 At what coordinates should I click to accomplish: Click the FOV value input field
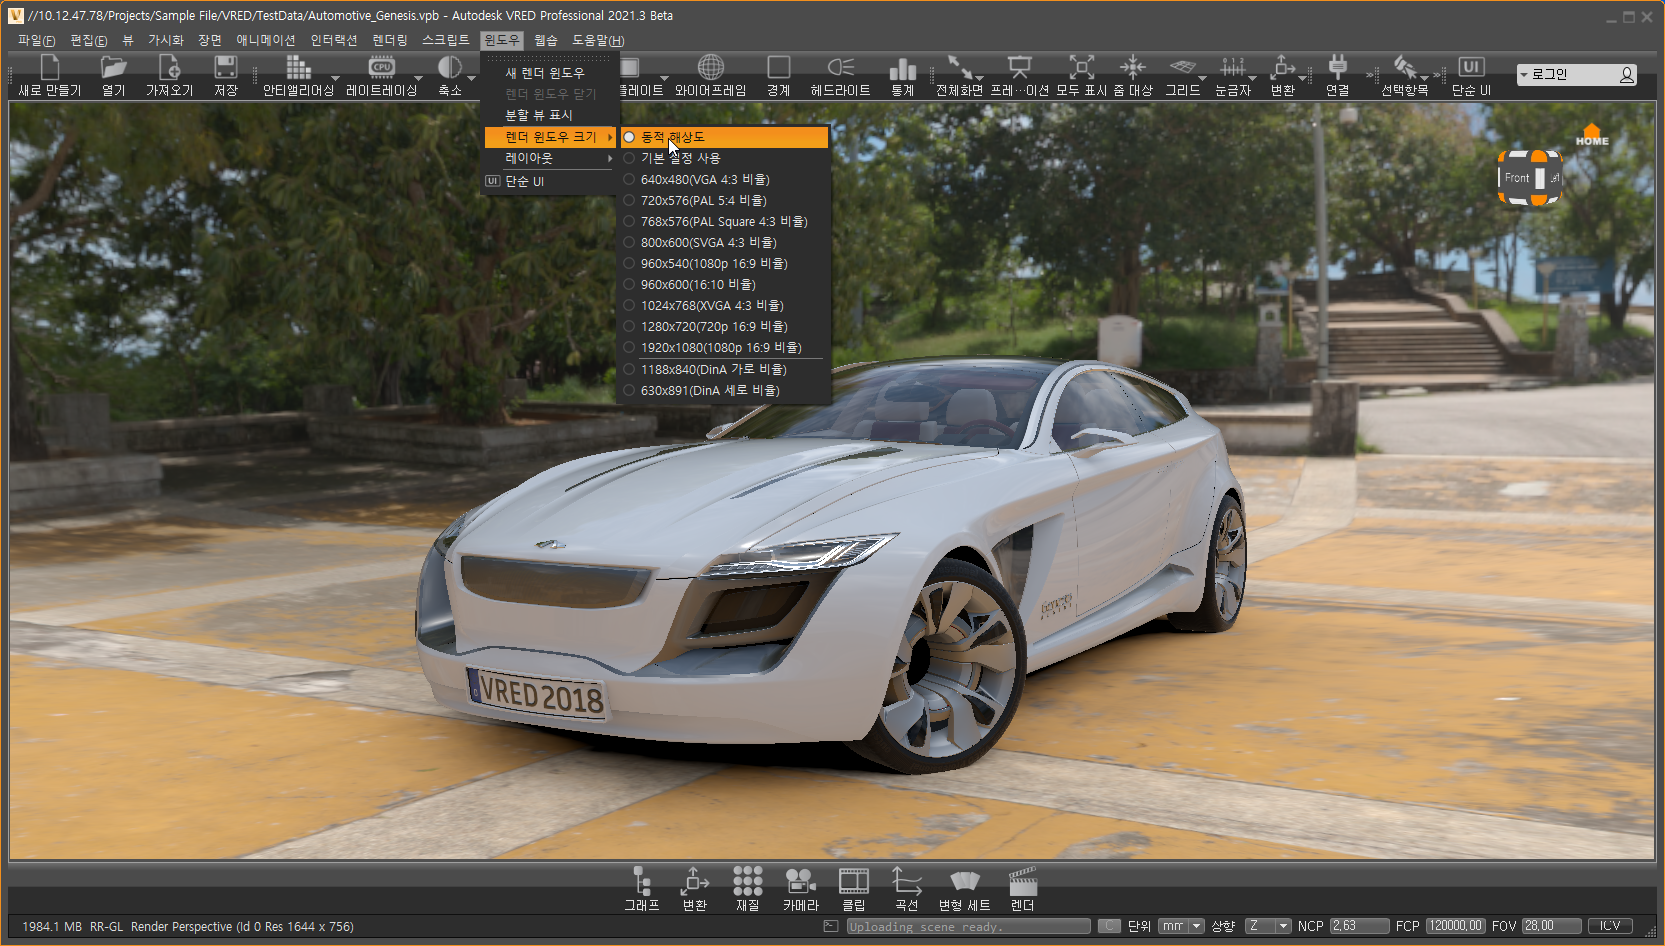pos(1550,926)
